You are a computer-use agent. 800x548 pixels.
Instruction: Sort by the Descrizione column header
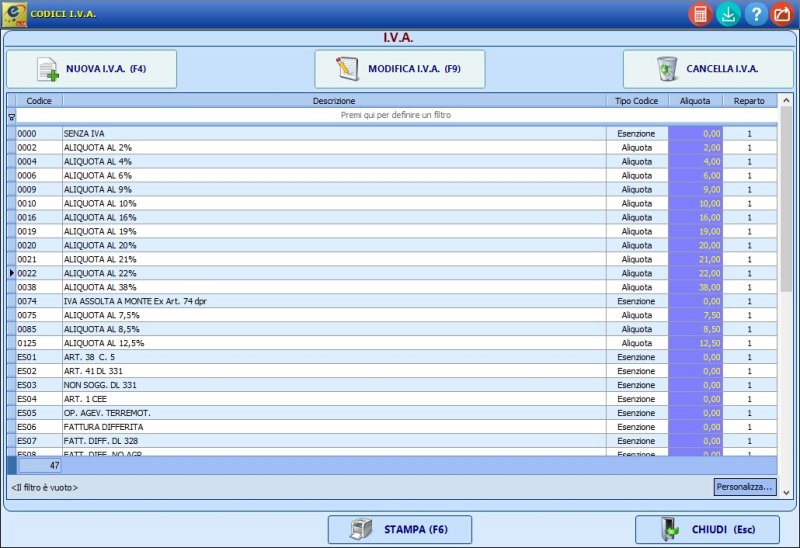point(334,101)
